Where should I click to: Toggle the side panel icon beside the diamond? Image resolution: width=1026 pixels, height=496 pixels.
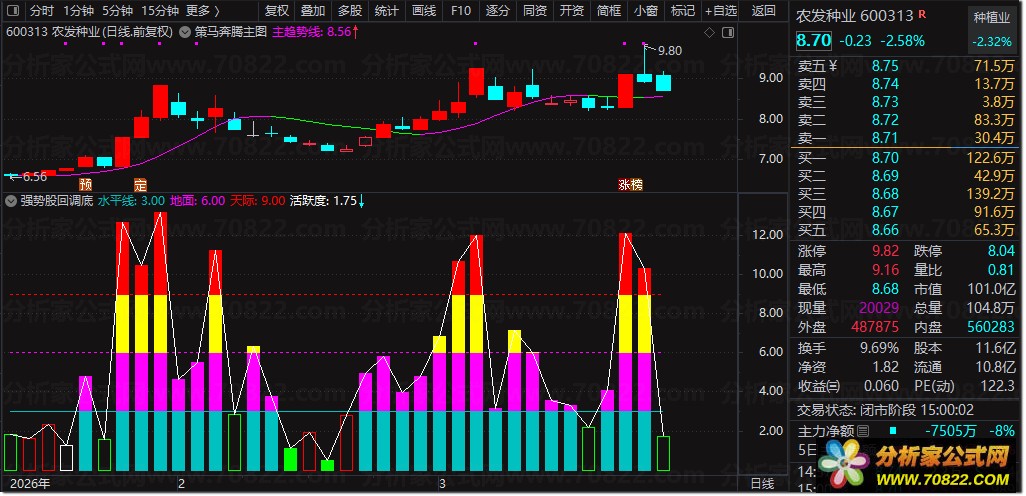pos(727,32)
